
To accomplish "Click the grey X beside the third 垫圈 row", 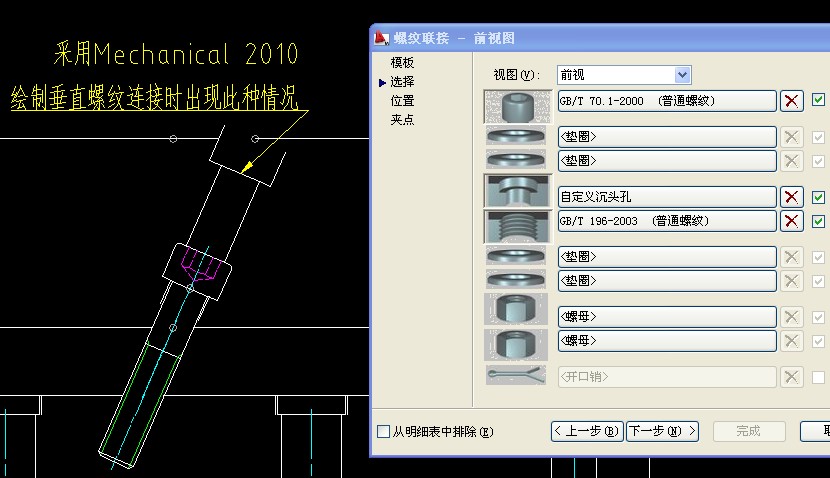I will pyautogui.click(x=791, y=257).
